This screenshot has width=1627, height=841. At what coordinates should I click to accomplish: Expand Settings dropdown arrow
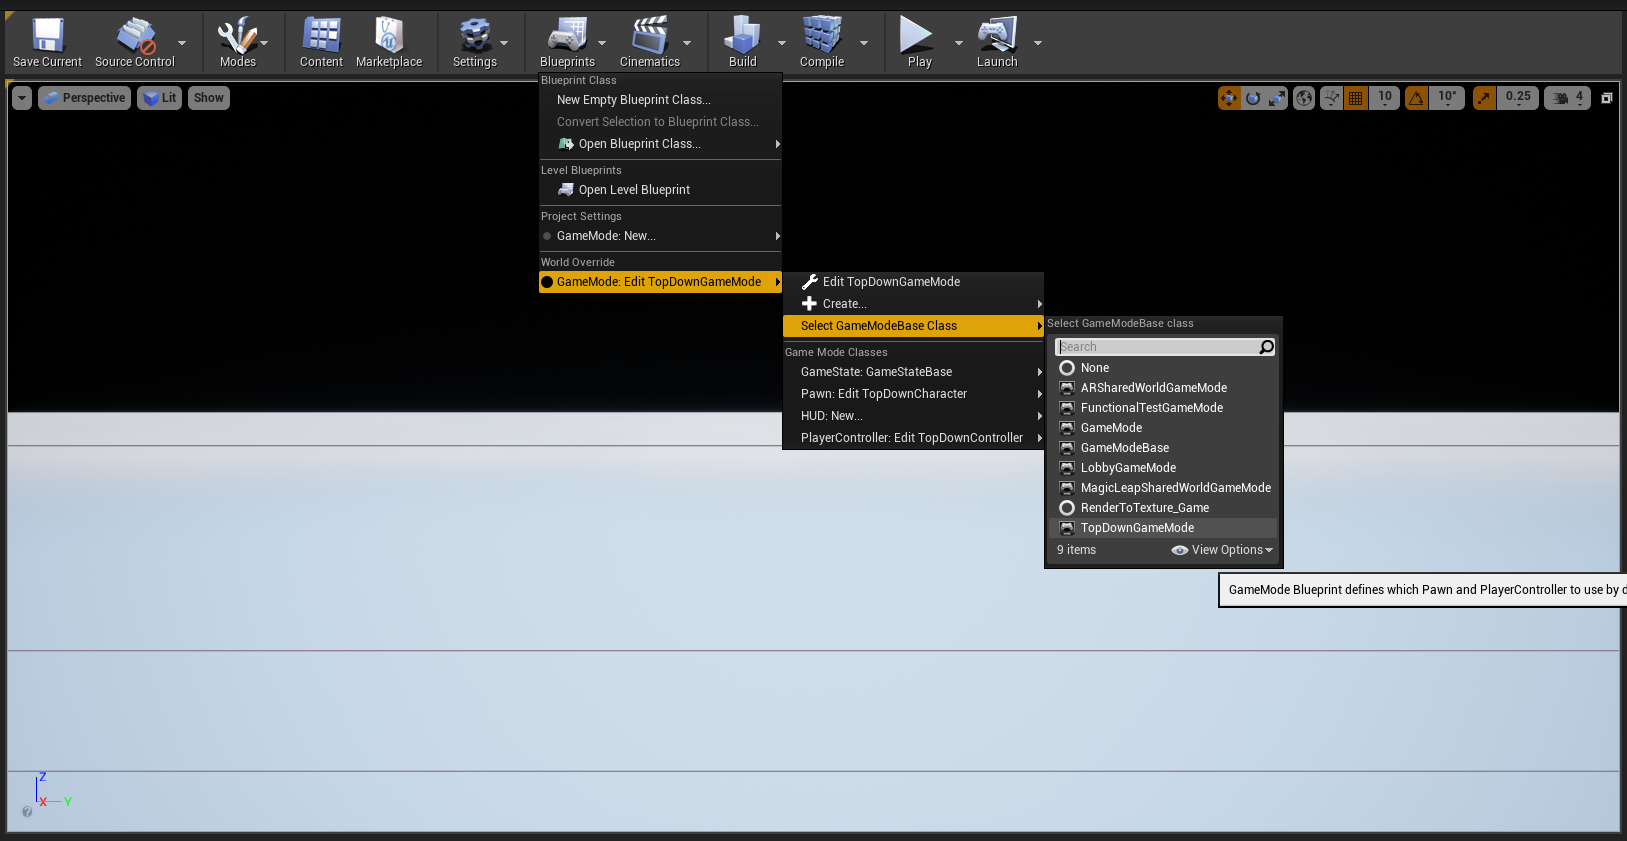[504, 43]
